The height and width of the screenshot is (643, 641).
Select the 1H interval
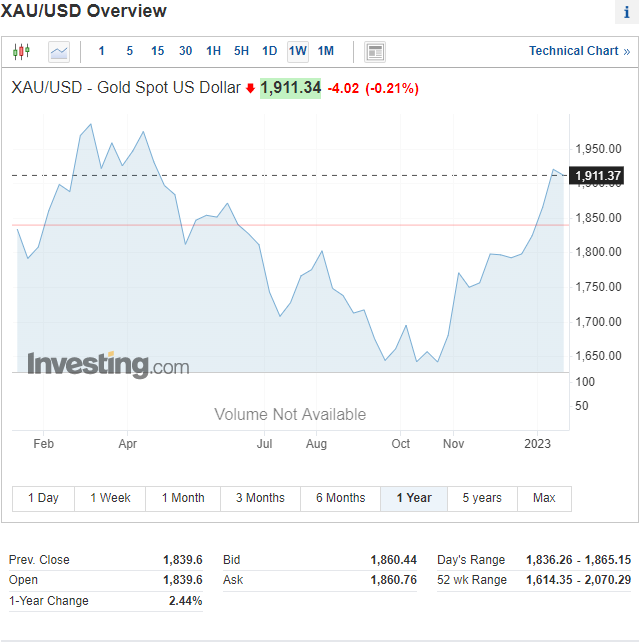pos(214,51)
